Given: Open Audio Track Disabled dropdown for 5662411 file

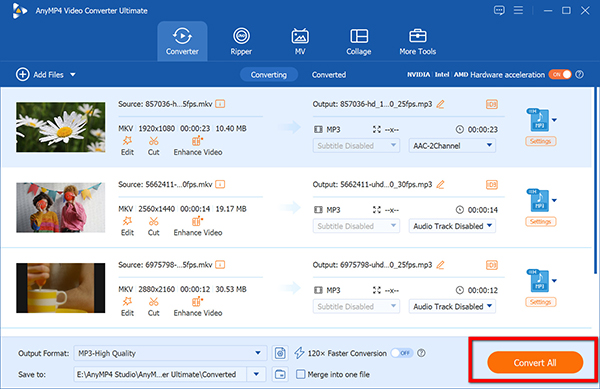Looking at the screenshot, I should [x=452, y=226].
